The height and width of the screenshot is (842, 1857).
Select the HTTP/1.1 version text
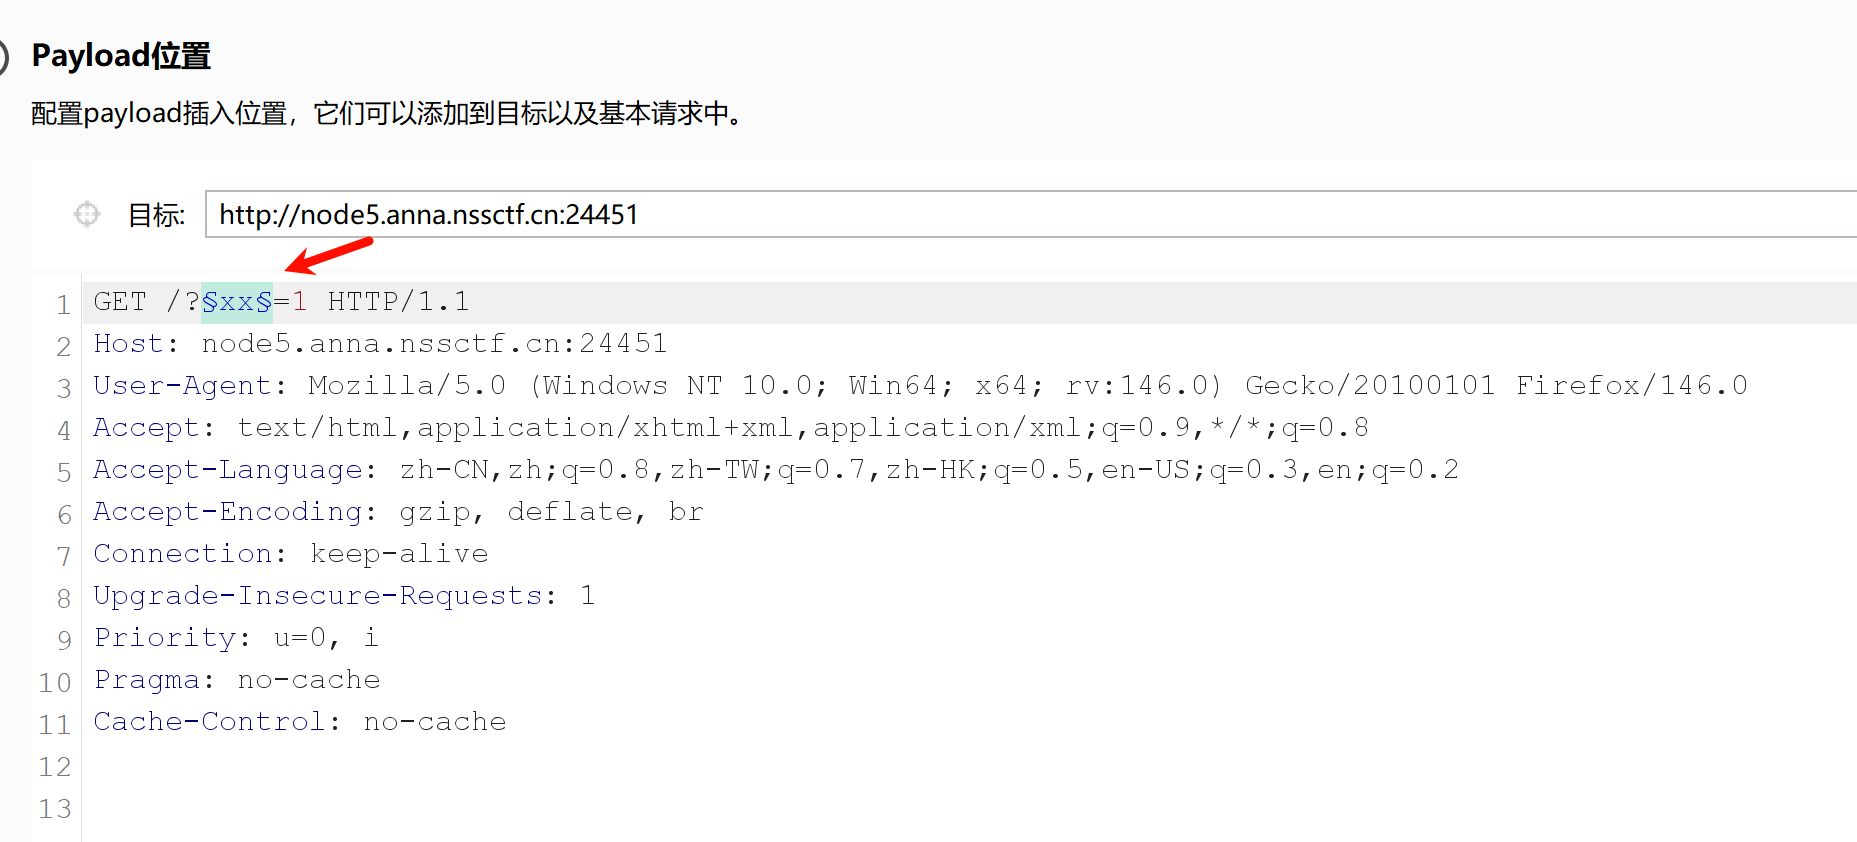[398, 300]
